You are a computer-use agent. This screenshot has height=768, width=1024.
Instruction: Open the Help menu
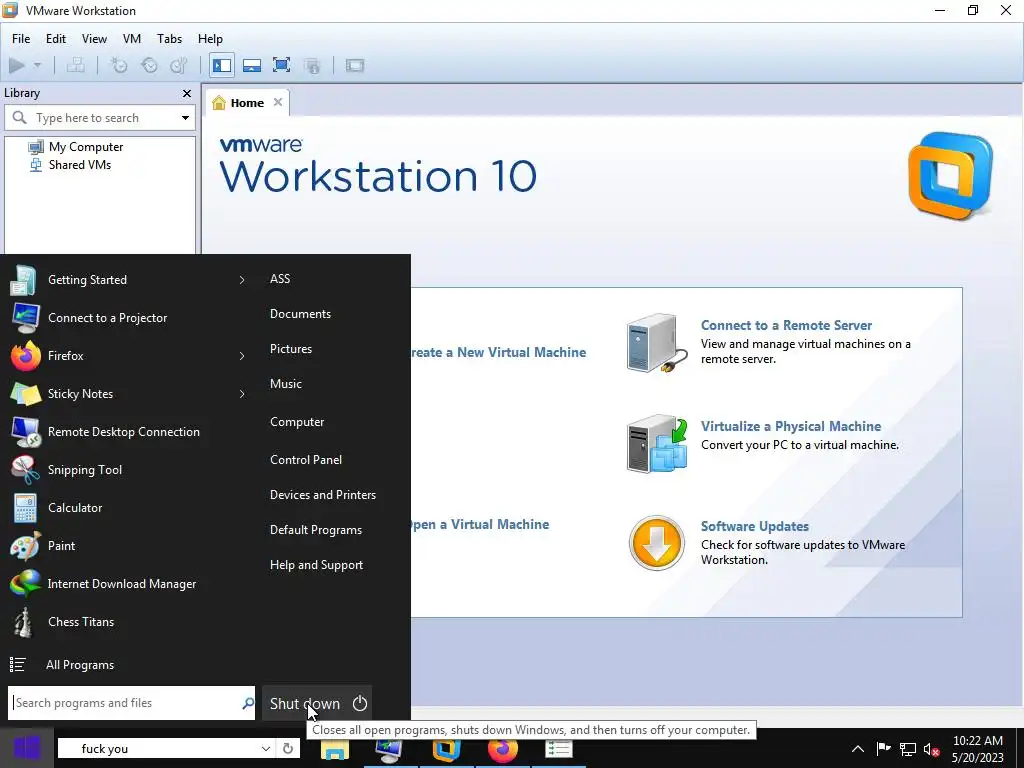click(x=210, y=39)
